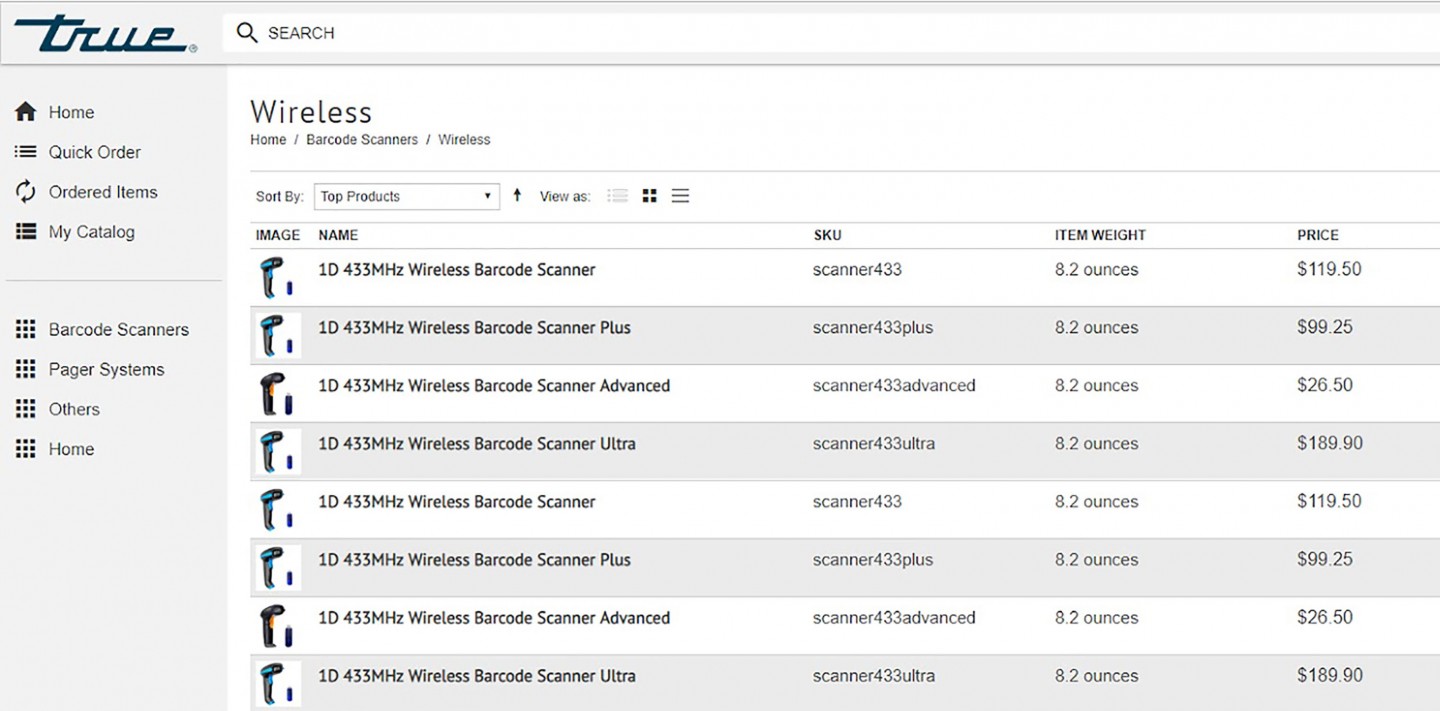
Task: Click Wireless in the breadcrumb trail
Action: tap(464, 139)
